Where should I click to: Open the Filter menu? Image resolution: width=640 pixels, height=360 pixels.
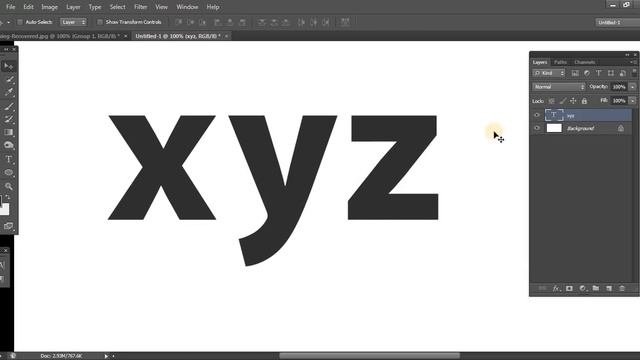[140, 7]
